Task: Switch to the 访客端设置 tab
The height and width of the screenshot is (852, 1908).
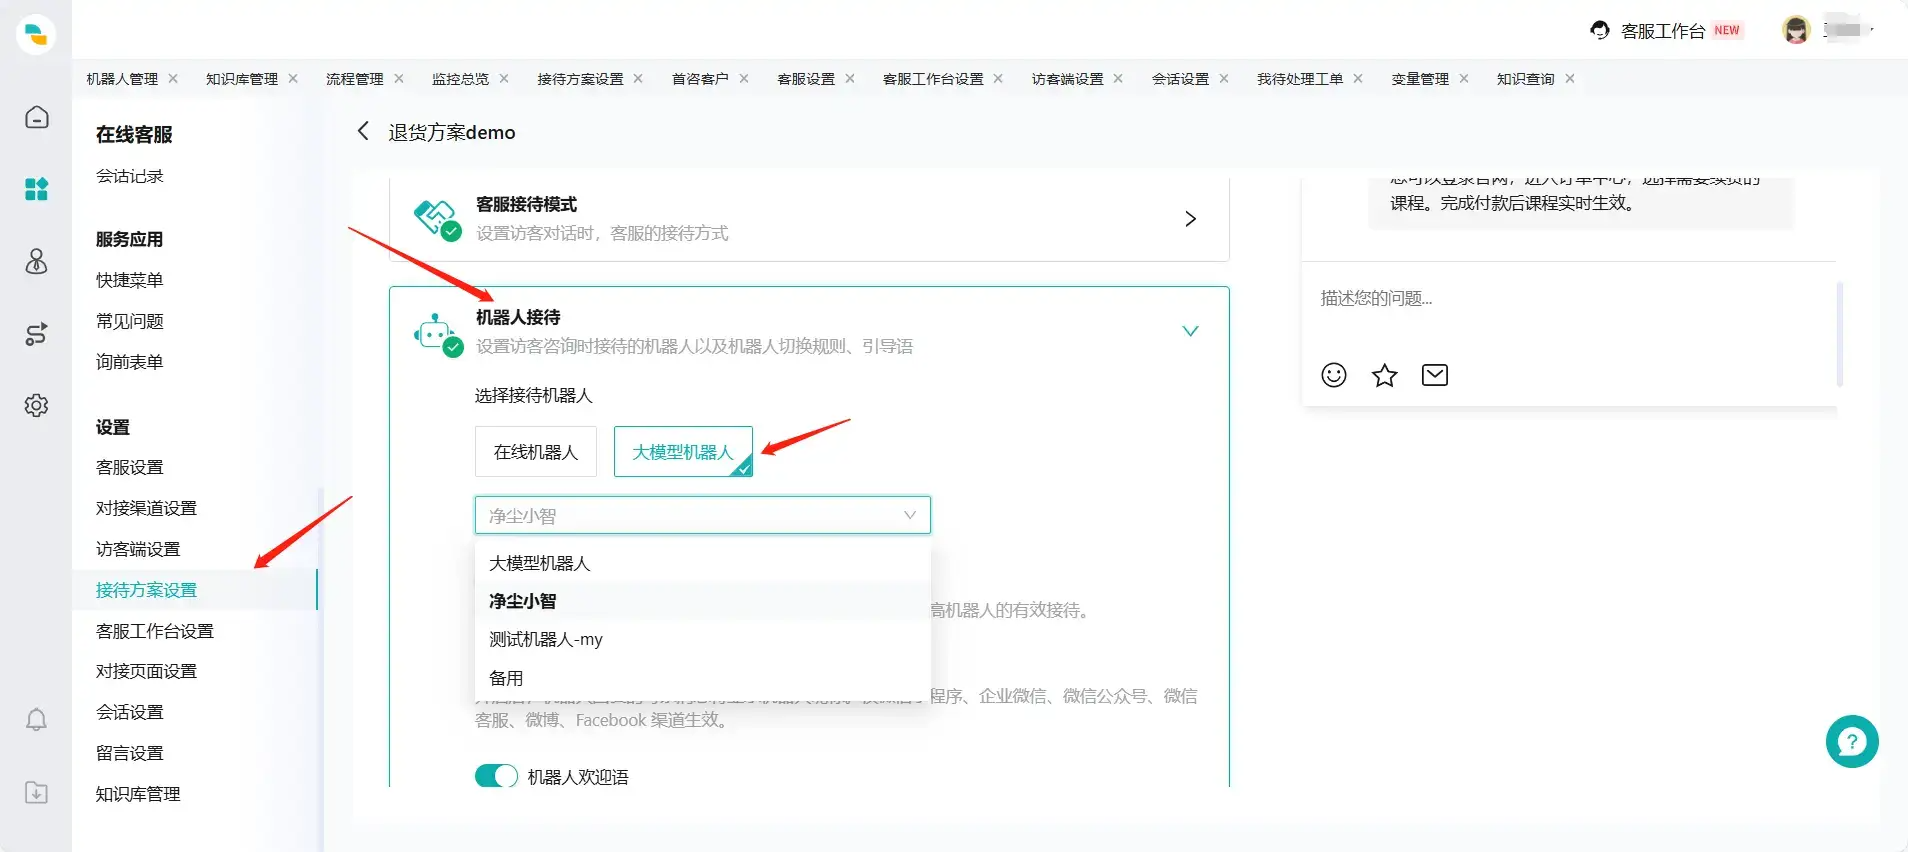Action: pos(1068,79)
